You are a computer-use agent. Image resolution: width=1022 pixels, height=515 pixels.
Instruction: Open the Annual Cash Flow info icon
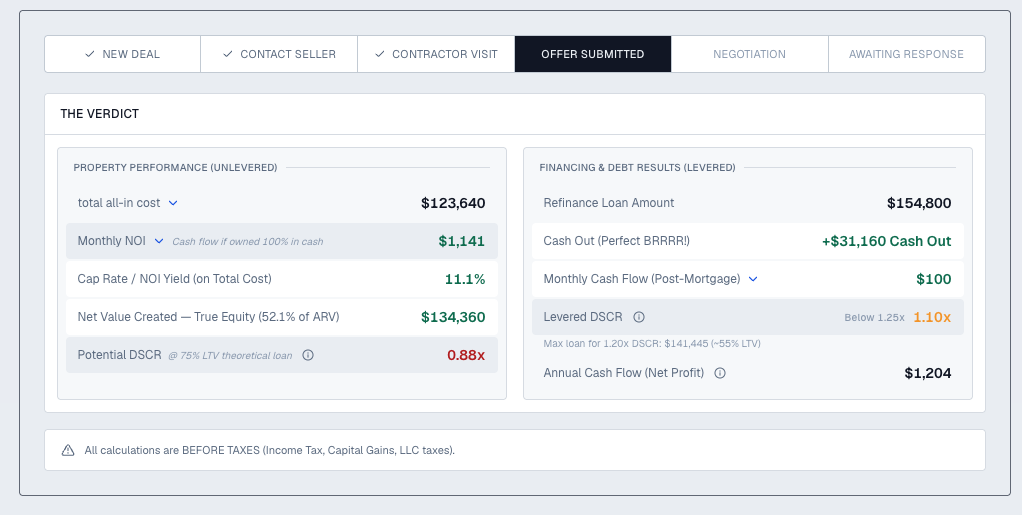tap(720, 374)
